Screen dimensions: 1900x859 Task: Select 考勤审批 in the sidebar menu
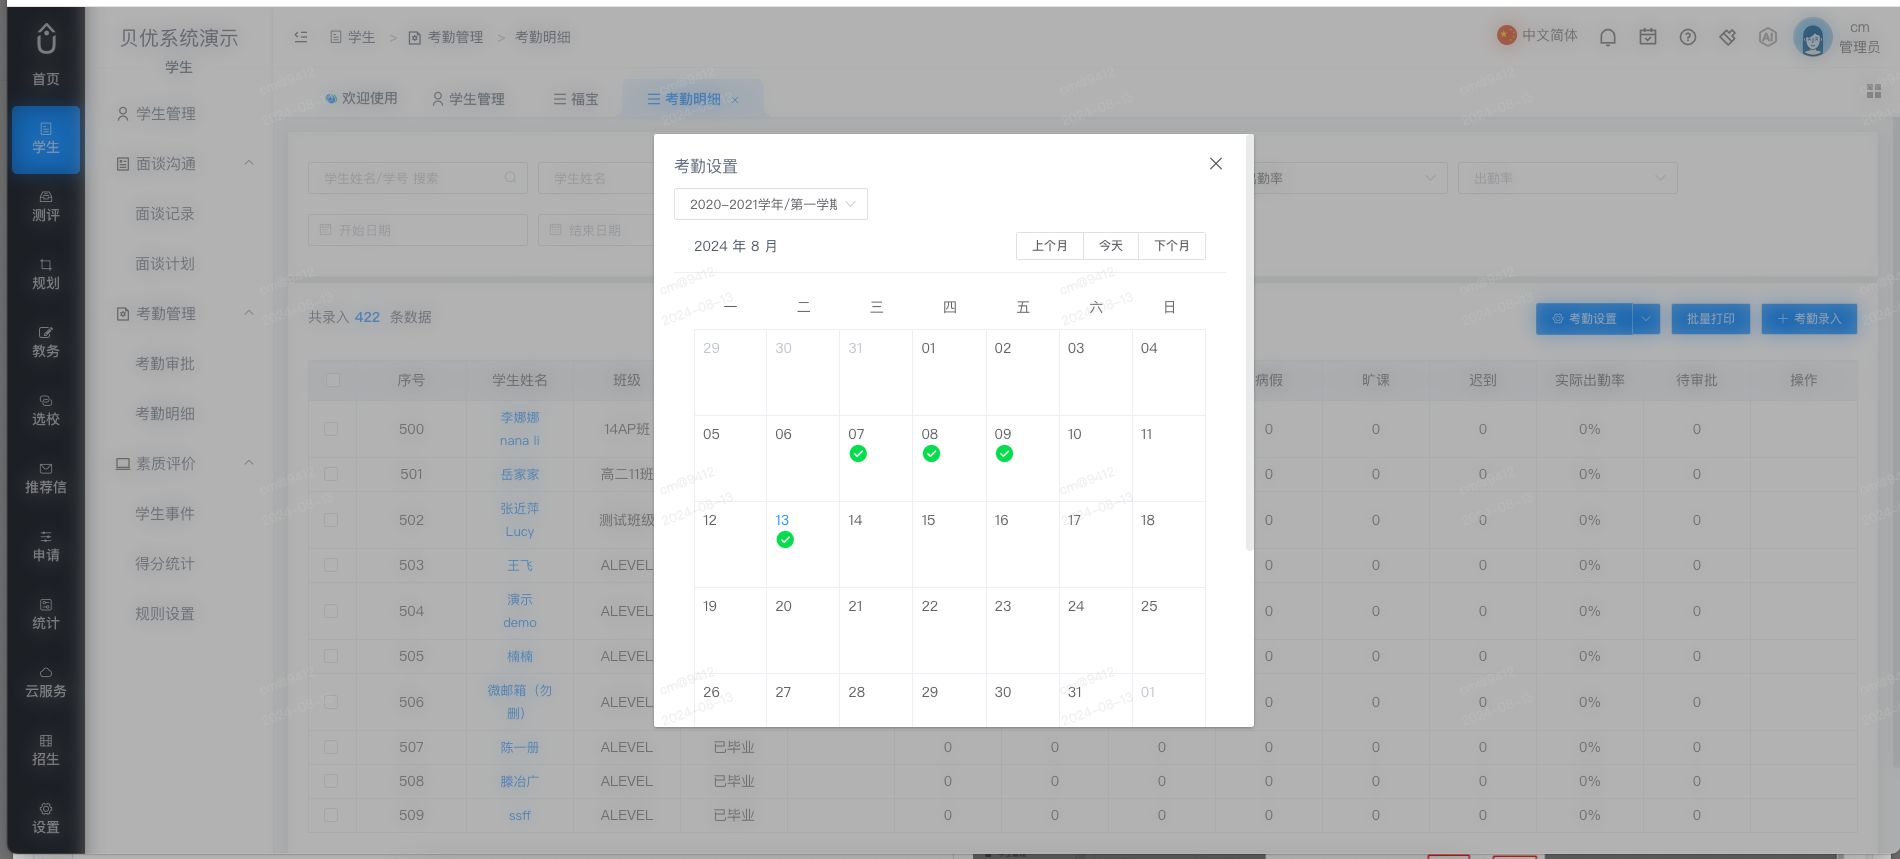coord(165,363)
